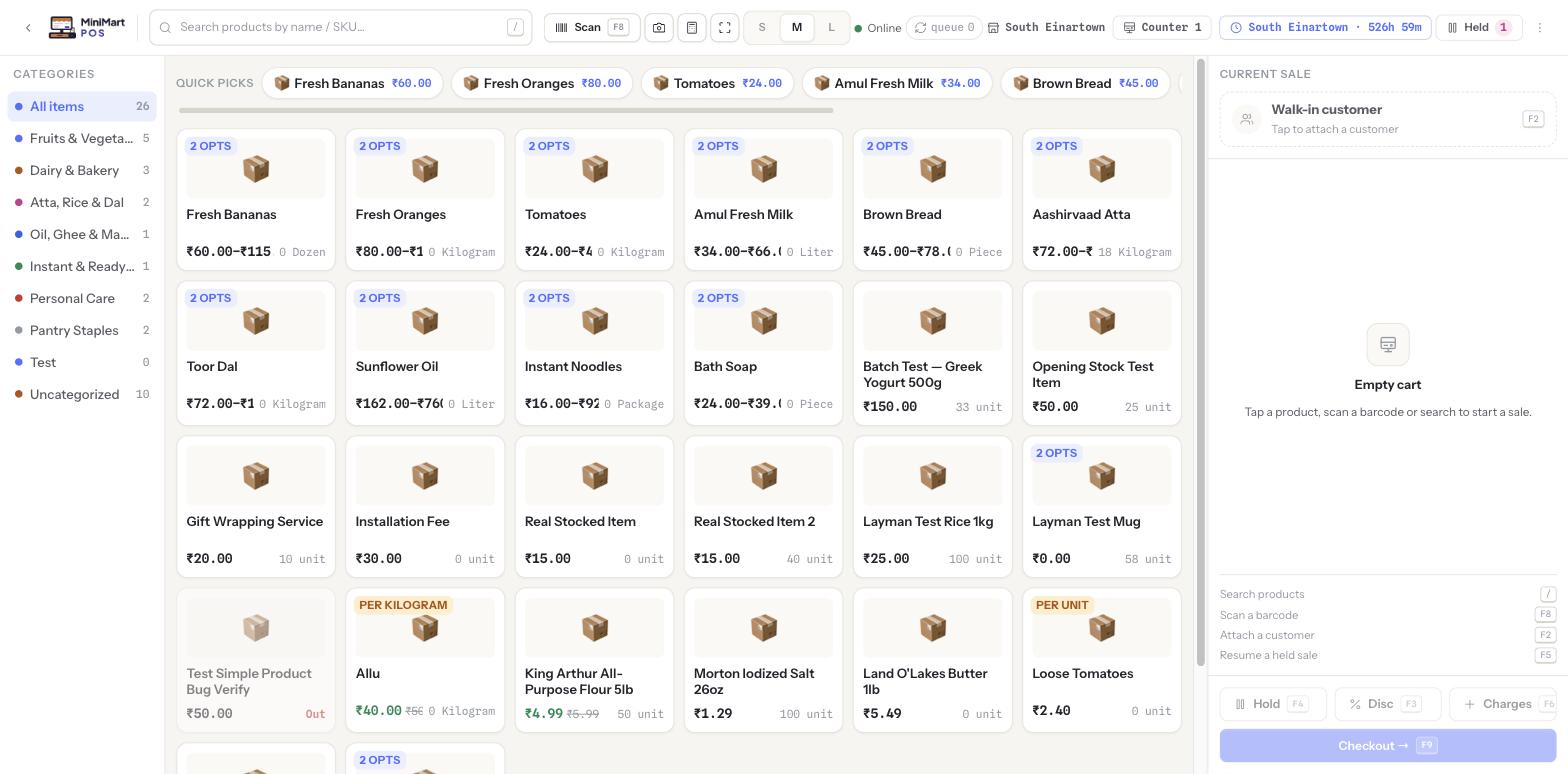Click South Einartown shift timer
The width and height of the screenshot is (1568, 774).
(1325, 28)
